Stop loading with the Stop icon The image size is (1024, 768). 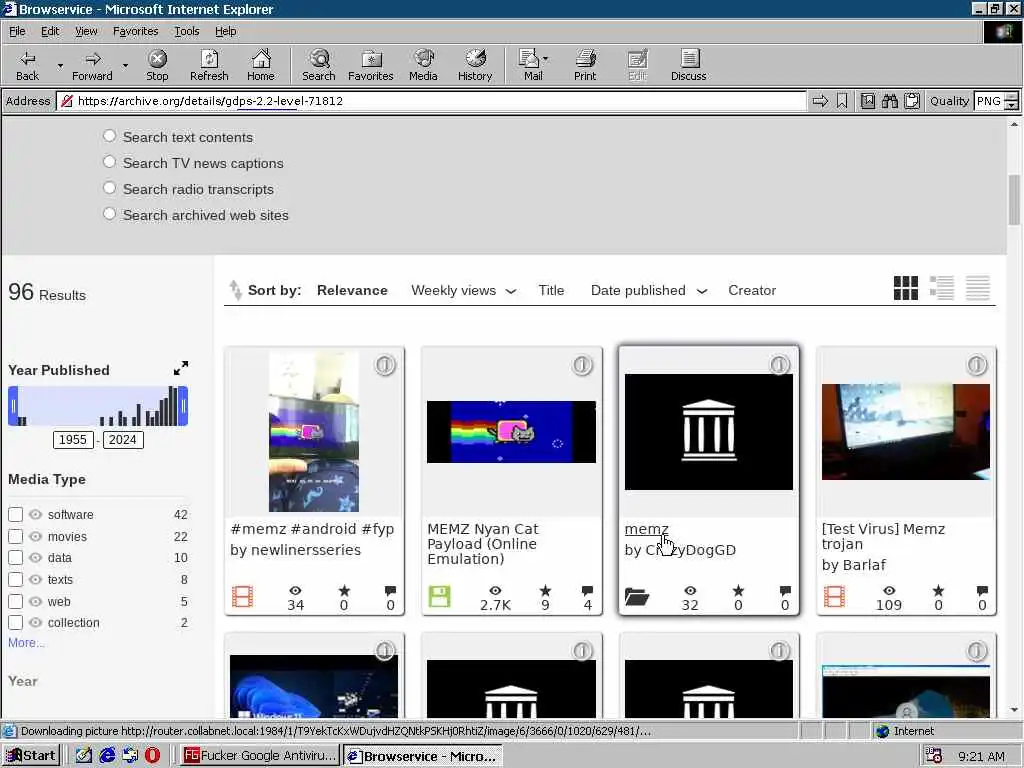(x=157, y=66)
